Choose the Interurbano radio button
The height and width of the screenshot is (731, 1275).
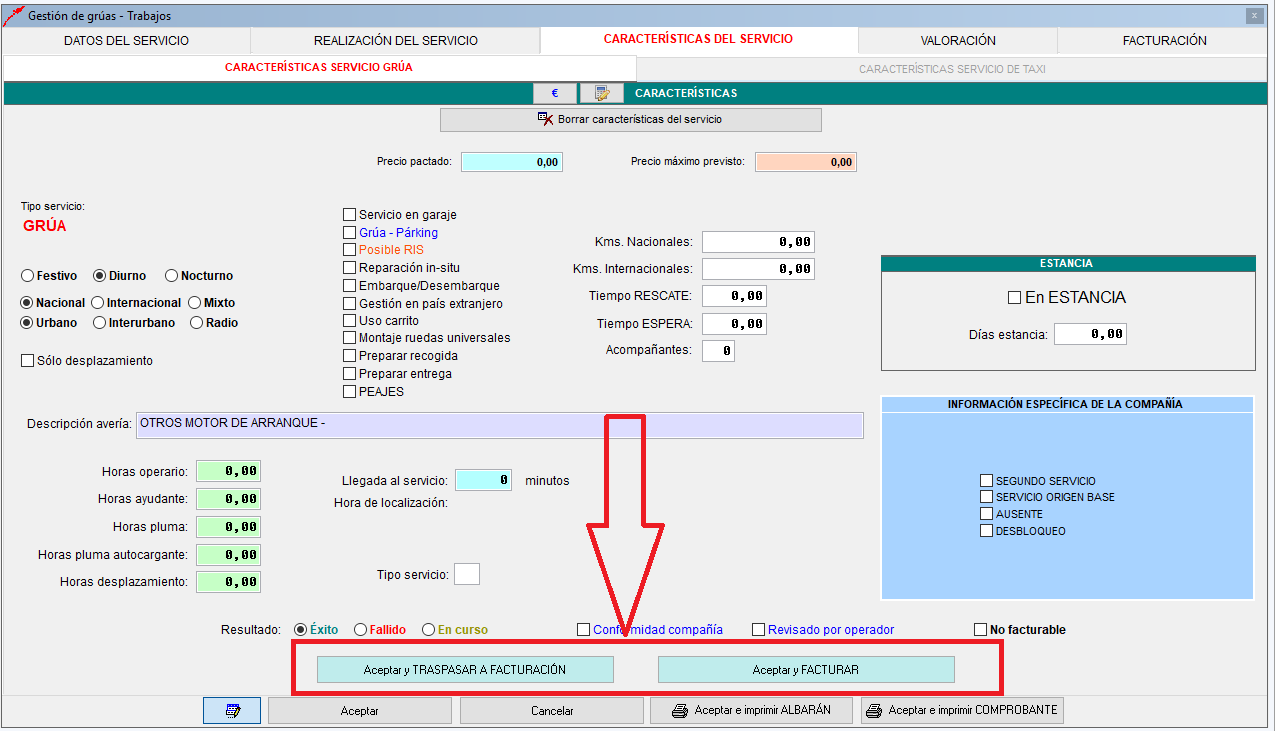[x=99, y=323]
